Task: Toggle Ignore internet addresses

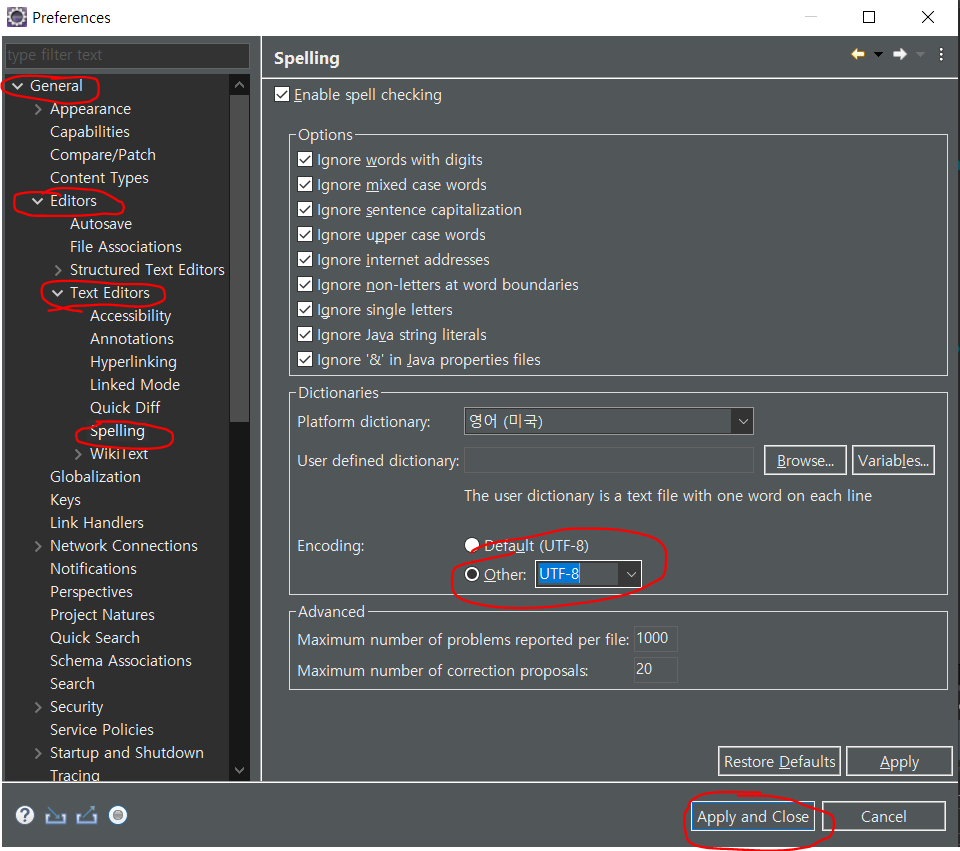Action: pyautogui.click(x=305, y=260)
